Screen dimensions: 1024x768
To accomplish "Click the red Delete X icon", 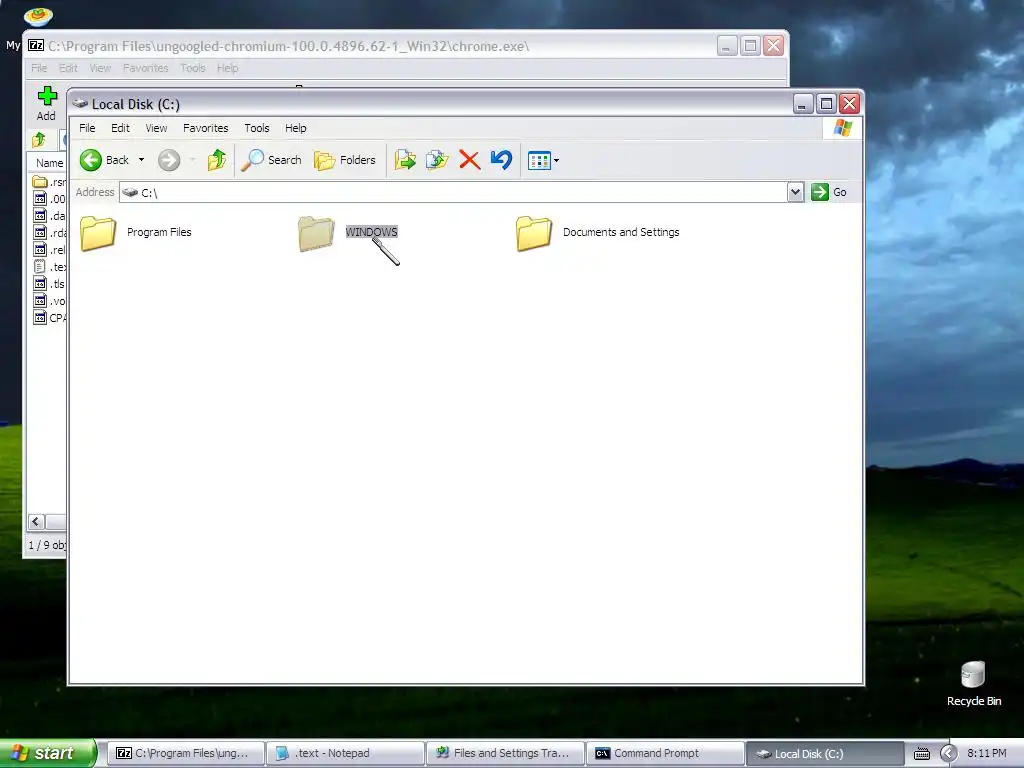I will click(470, 160).
